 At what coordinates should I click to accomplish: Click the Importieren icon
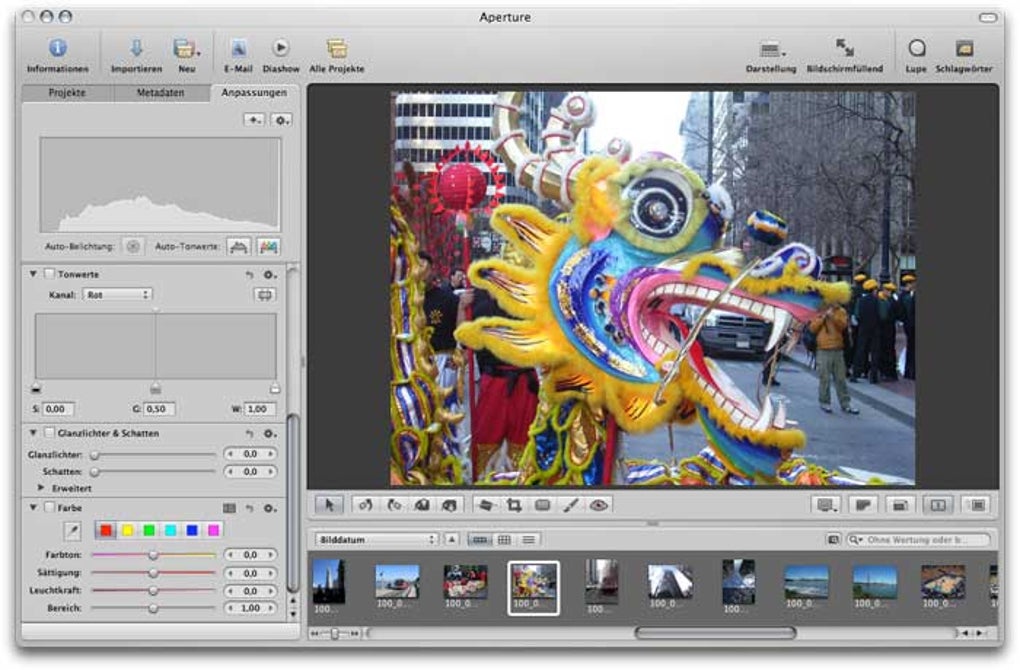pyautogui.click(x=137, y=49)
